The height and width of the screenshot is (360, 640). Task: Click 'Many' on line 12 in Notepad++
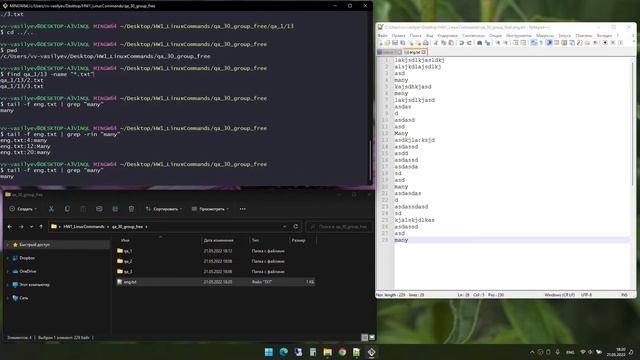tap(401, 133)
